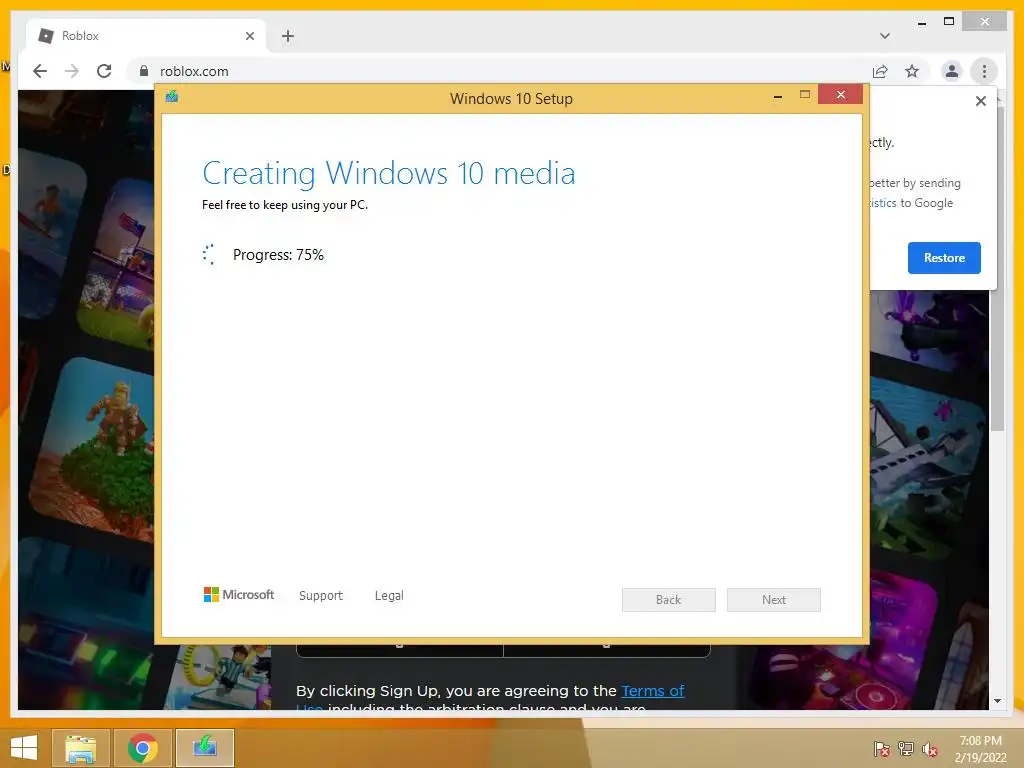1024x768 pixels.
Task: Click the network tray icon
Action: coord(906,749)
